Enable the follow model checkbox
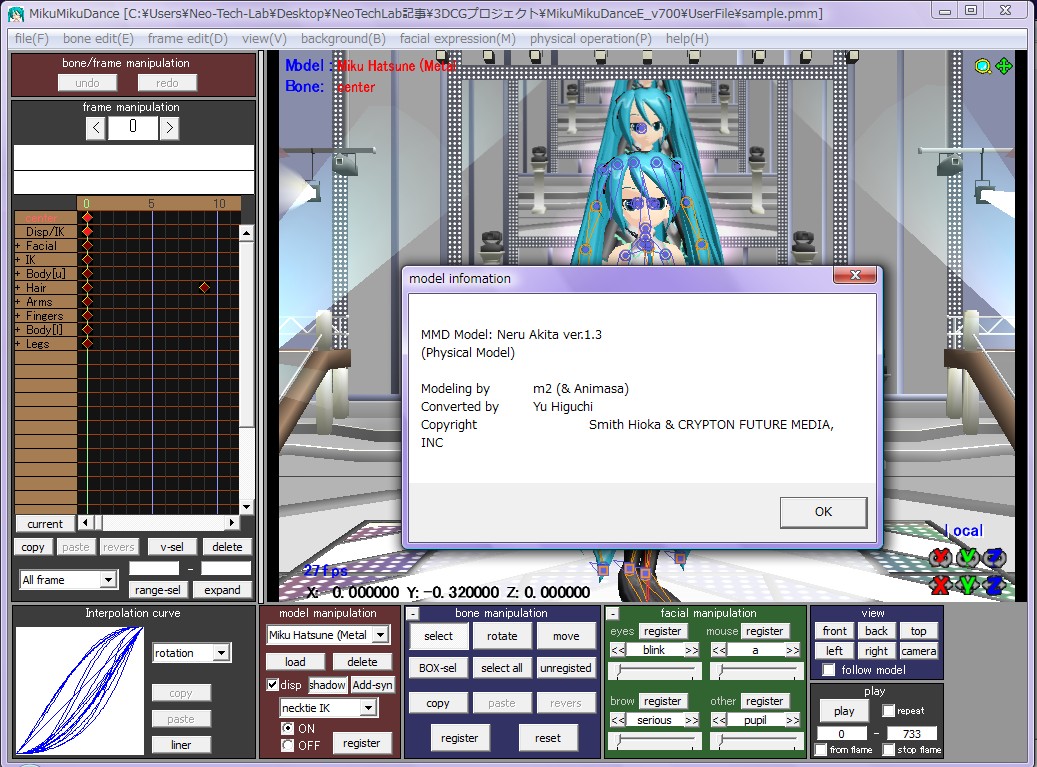The height and width of the screenshot is (767, 1037). 828,670
